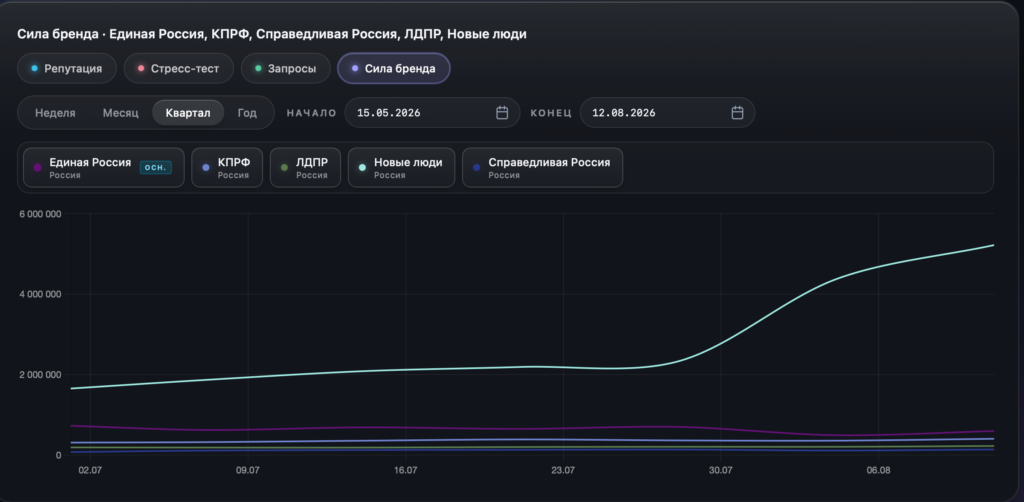Image resolution: width=1024 pixels, height=502 pixels.
Task: Click the ОСН. badge on Единая Россия
Action: (156, 168)
